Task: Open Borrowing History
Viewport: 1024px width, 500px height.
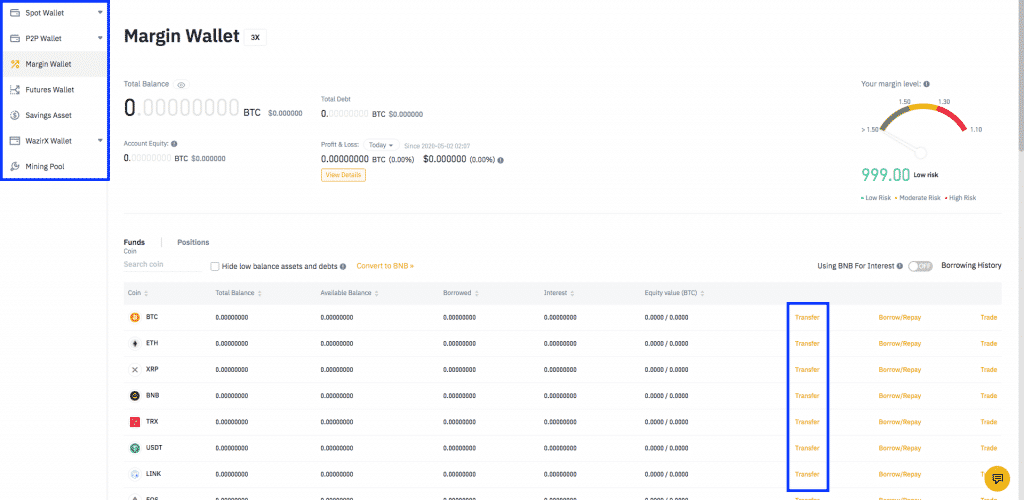Action: pyautogui.click(x=971, y=266)
